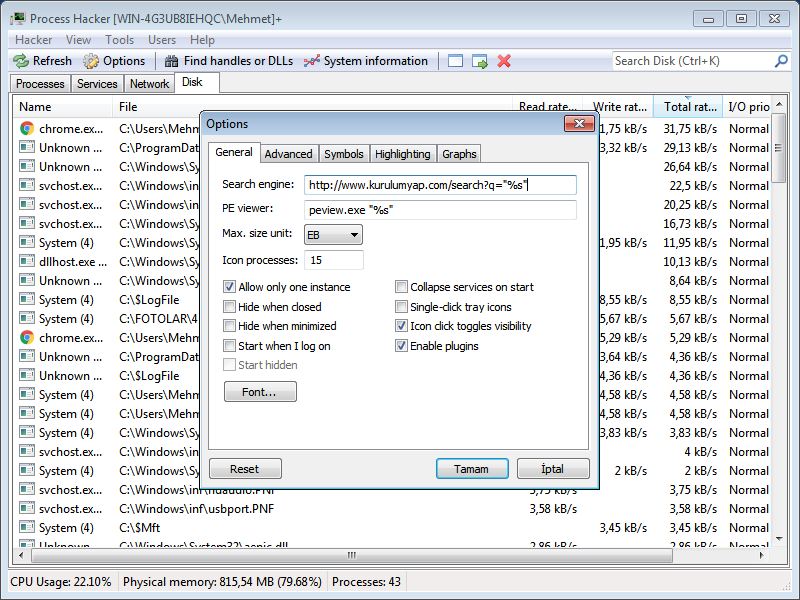Click the Icon processes number field

pos(334,260)
